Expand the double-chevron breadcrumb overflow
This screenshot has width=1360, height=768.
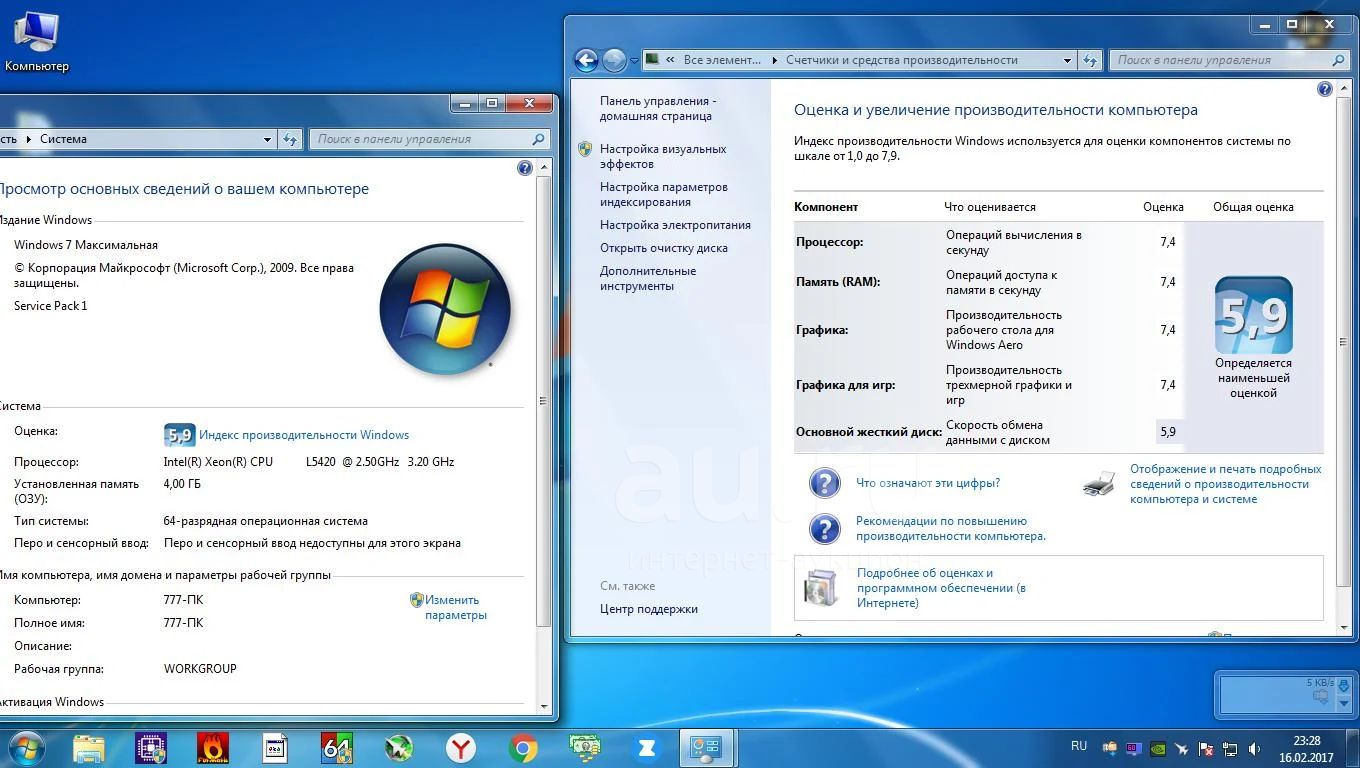pyautogui.click(x=670, y=60)
